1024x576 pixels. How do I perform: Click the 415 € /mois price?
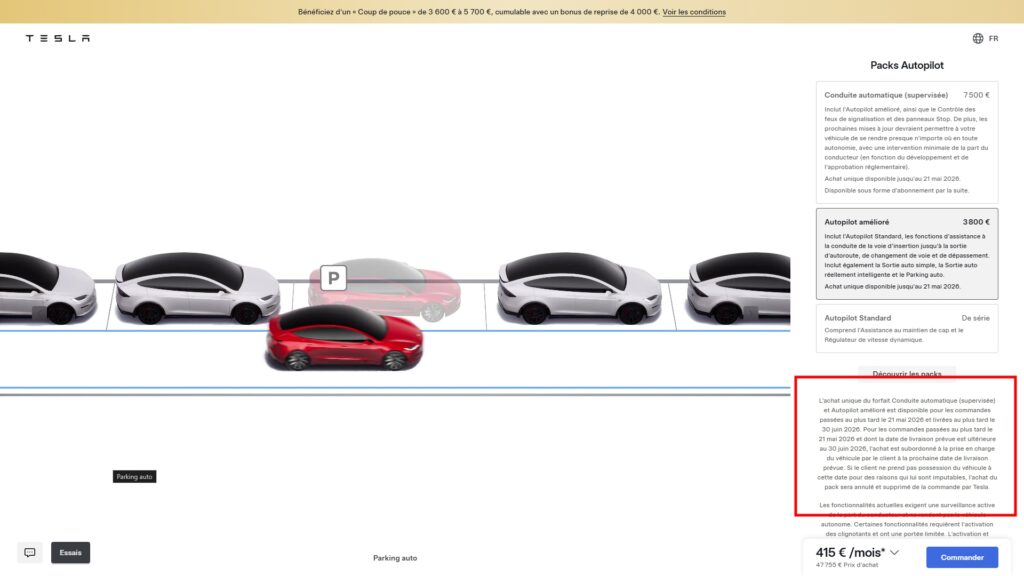pyautogui.click(x=850, y=552)
